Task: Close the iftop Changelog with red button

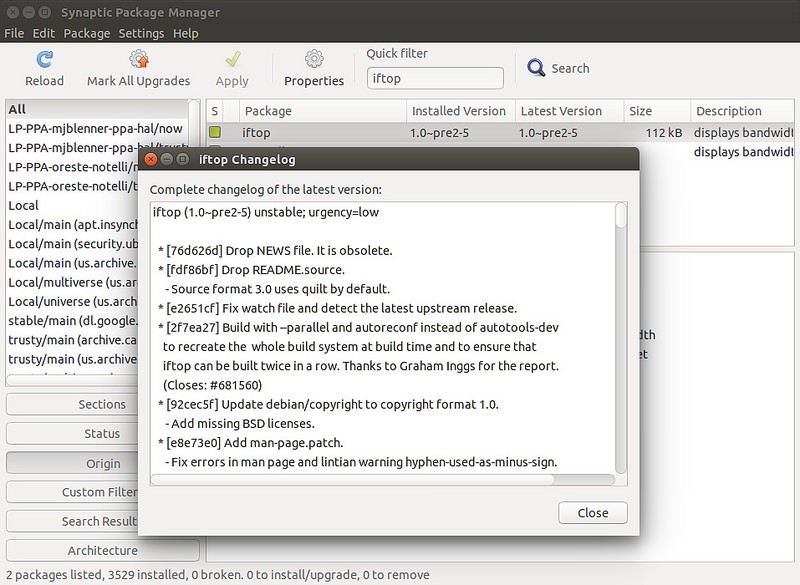Action: click(x=151, y=160)
